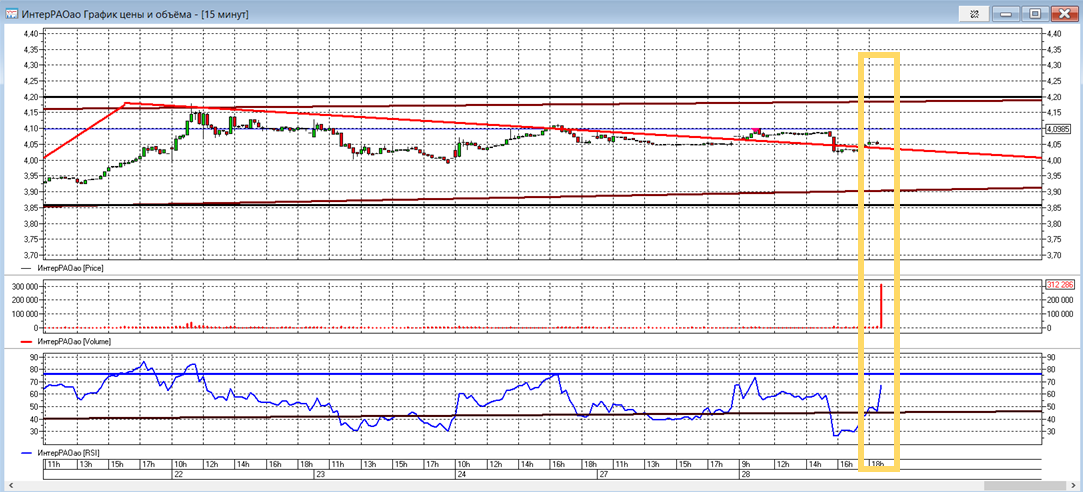This screenshot has height=492, width=1083.
Task: Click the red legend line swatch for Volume
Action: 28,341
